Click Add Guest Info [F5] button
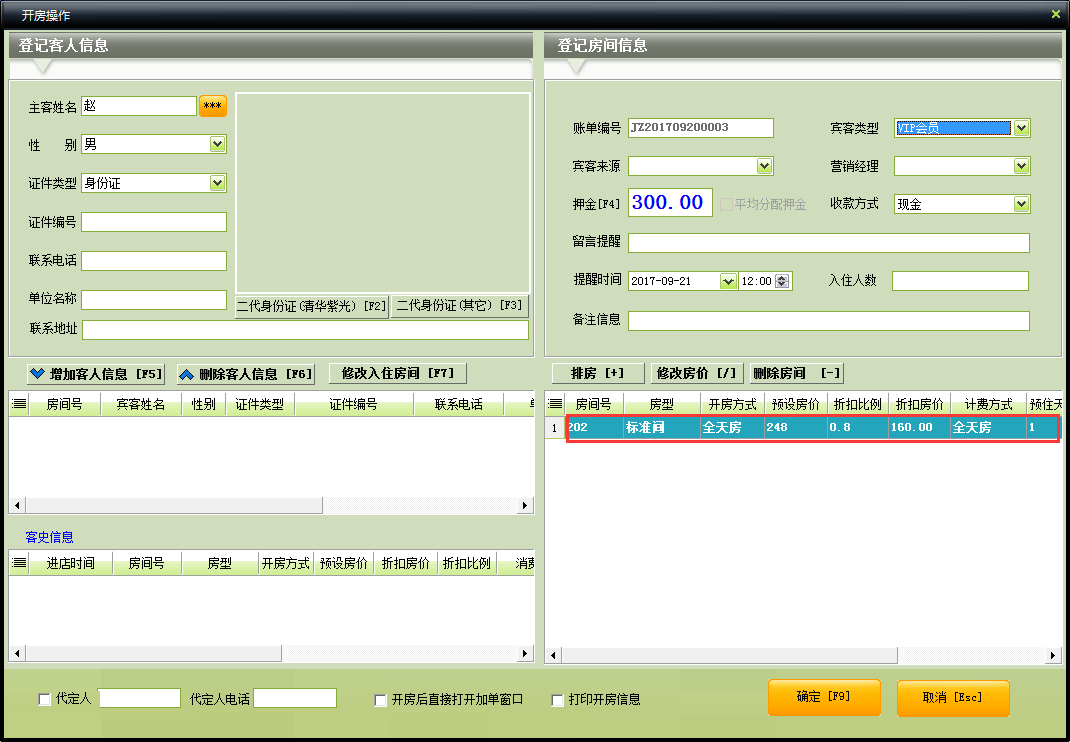The width and height of the screenshot is (1070, 742). 96,374
